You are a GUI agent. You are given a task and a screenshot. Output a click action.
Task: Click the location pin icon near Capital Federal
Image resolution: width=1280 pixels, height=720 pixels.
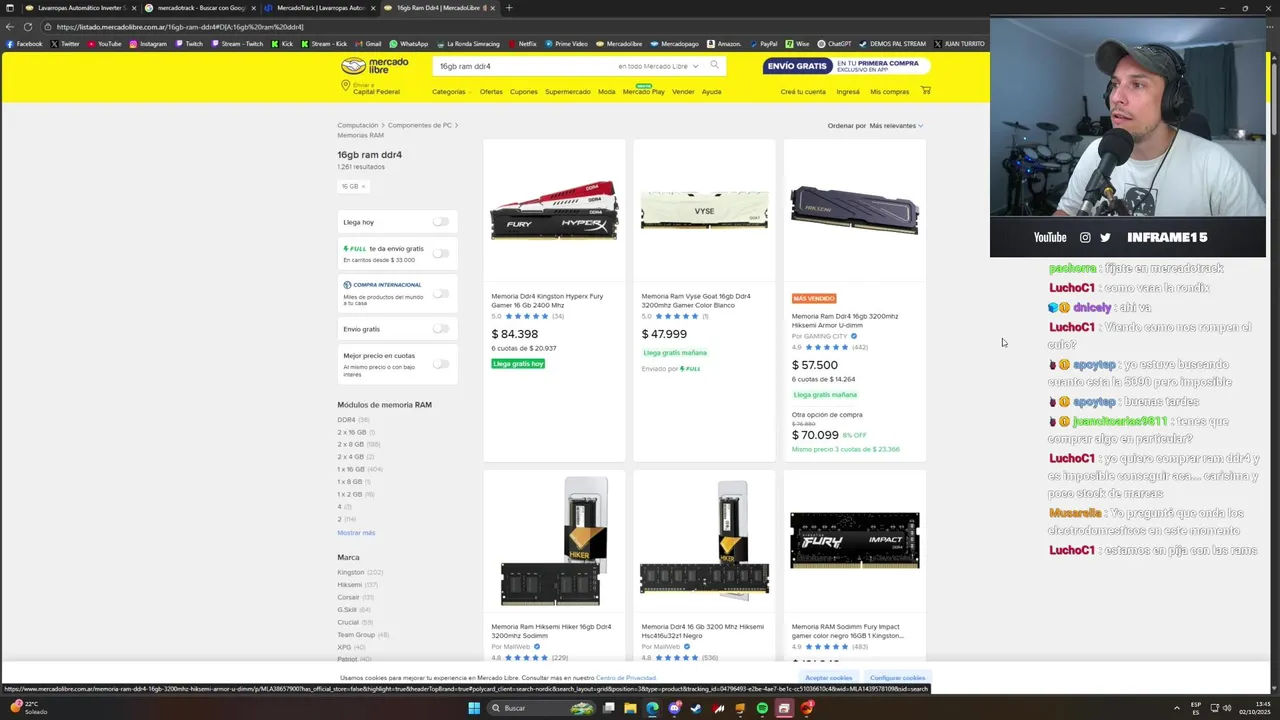(346, 87)
